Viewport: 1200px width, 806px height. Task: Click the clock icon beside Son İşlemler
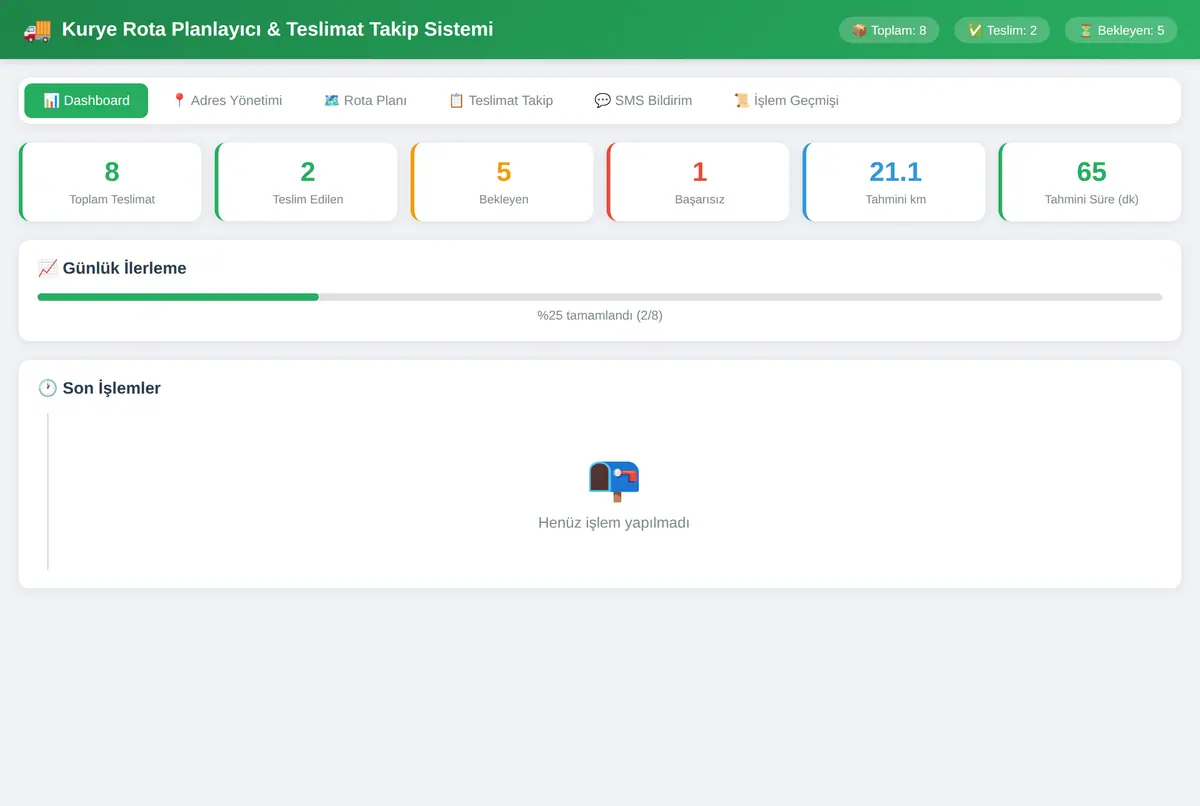point(47,388)
